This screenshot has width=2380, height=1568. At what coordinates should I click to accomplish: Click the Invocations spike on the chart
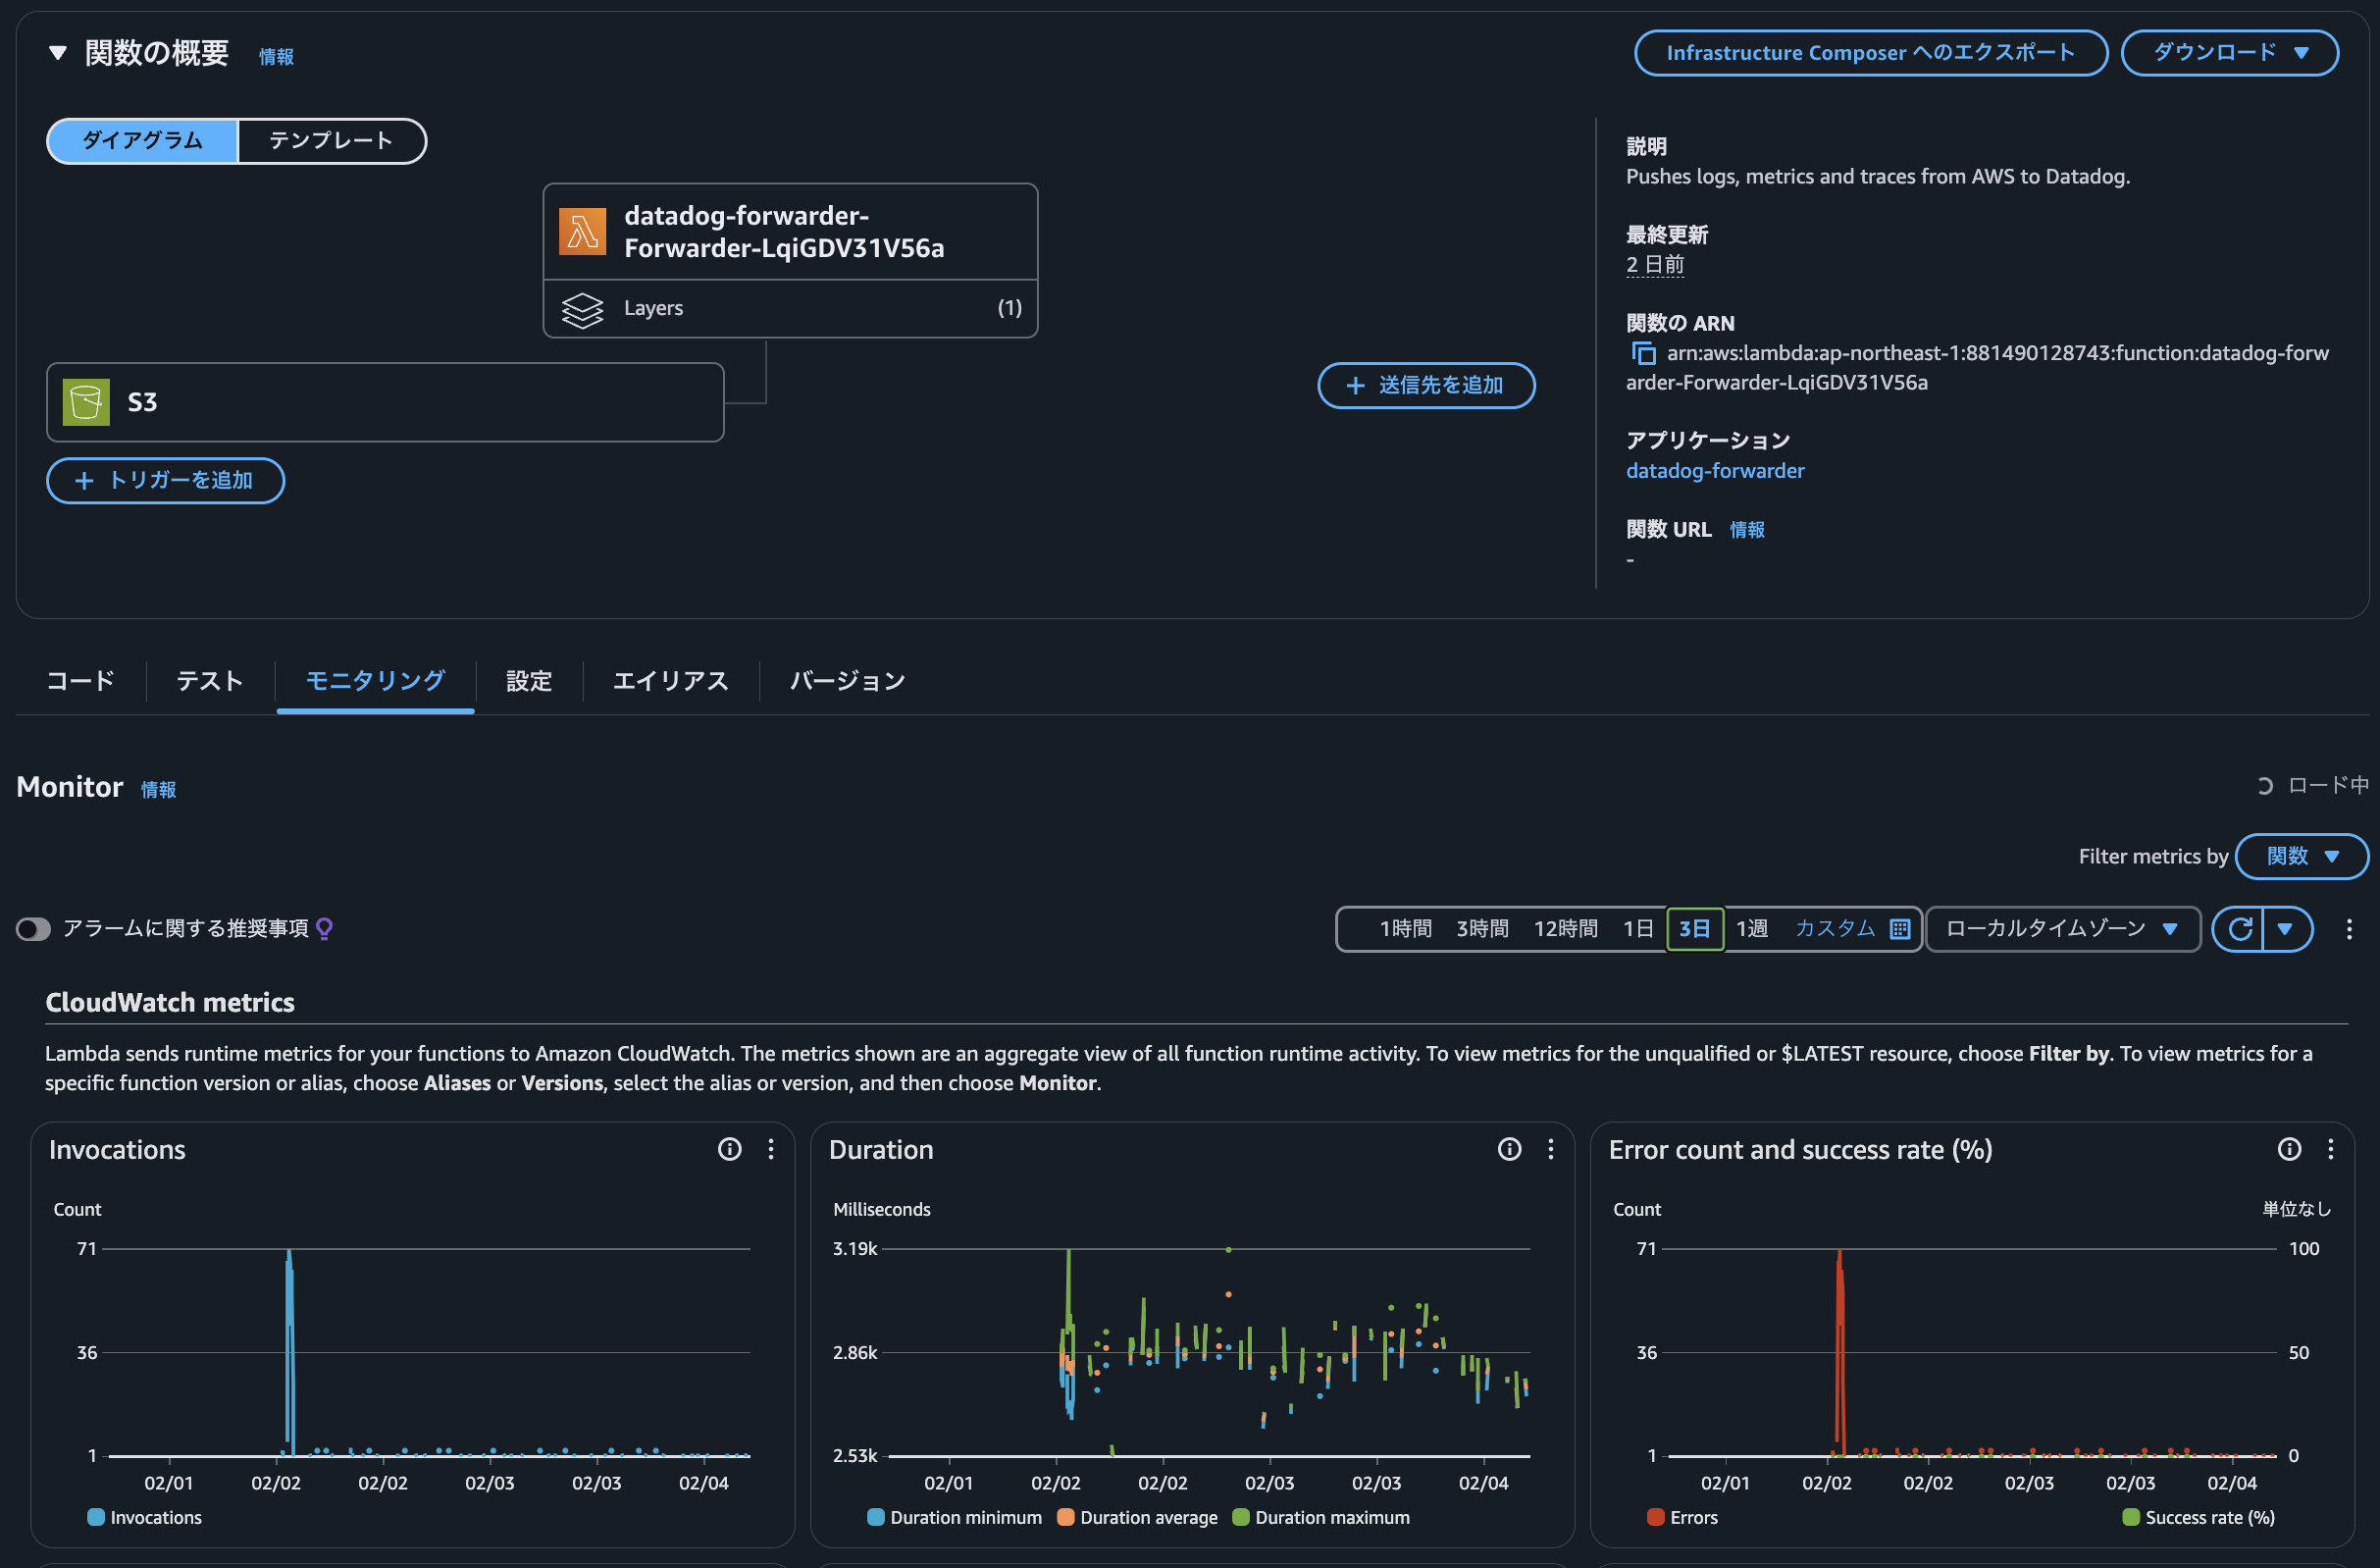[x=290, y=1352]
